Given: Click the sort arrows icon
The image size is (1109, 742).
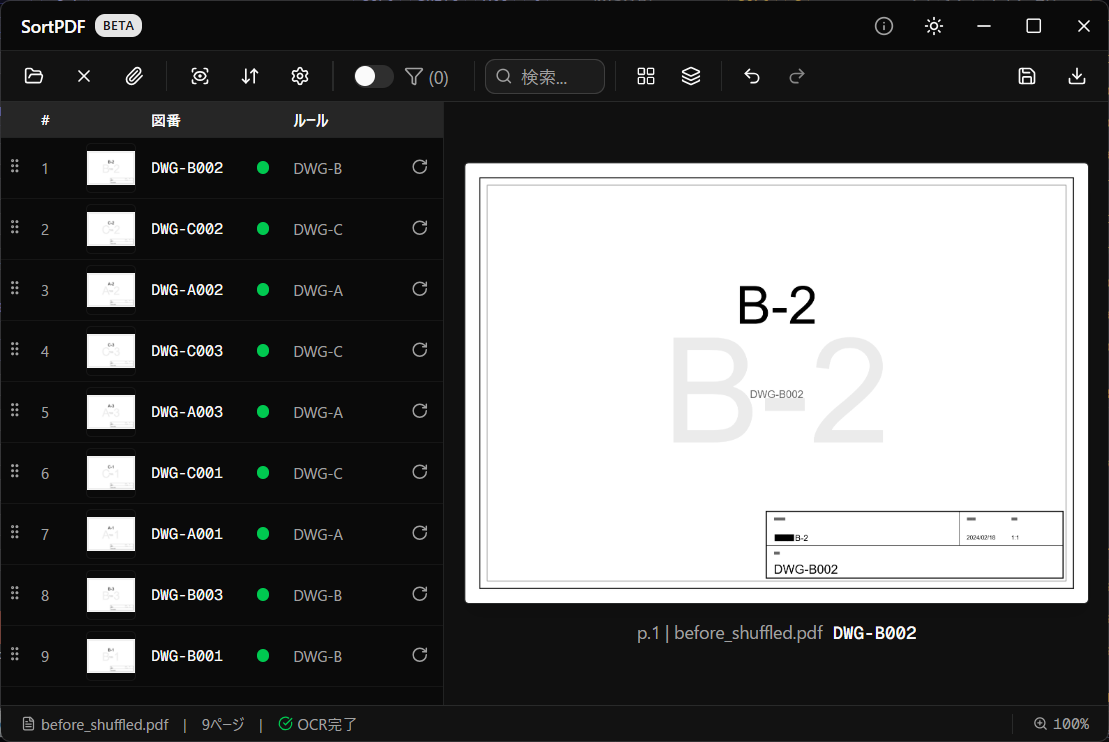Looking at the screenshot, I should point(250,76).
